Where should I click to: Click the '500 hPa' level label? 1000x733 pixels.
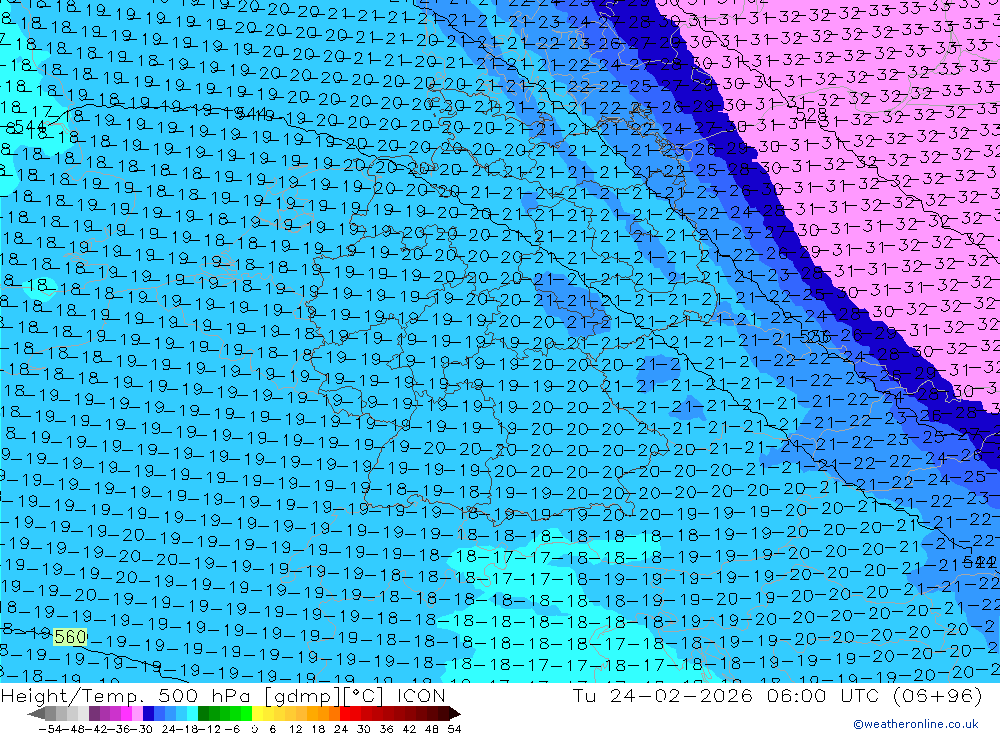(x=204, y=696)
